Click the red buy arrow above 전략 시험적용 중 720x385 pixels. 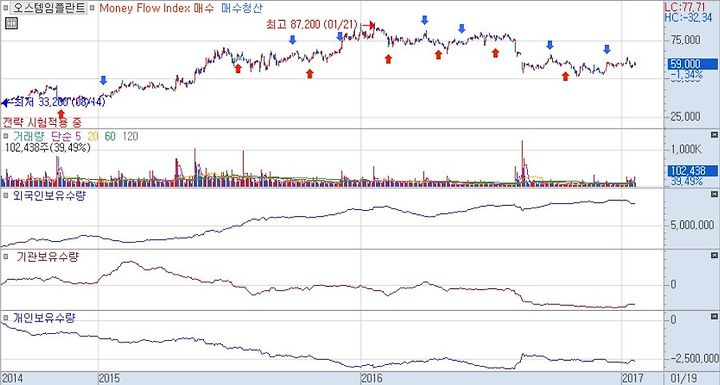61,114
